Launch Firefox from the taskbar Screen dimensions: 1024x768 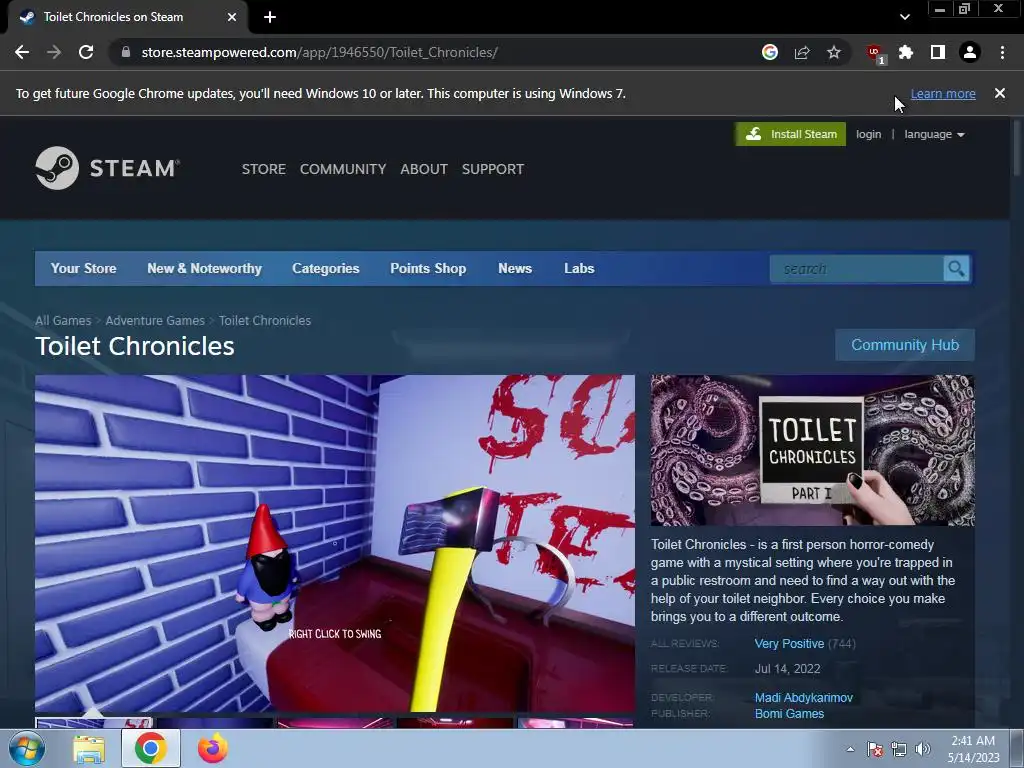coord(212,748)
